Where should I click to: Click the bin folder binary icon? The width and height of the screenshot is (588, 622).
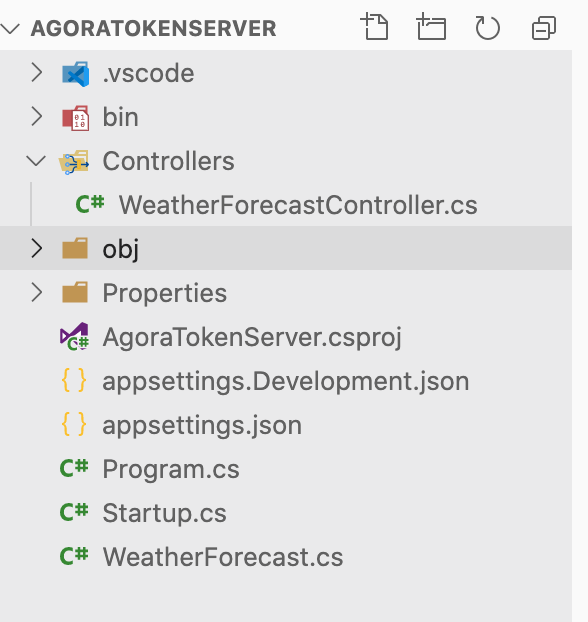[x=75, y=117]
